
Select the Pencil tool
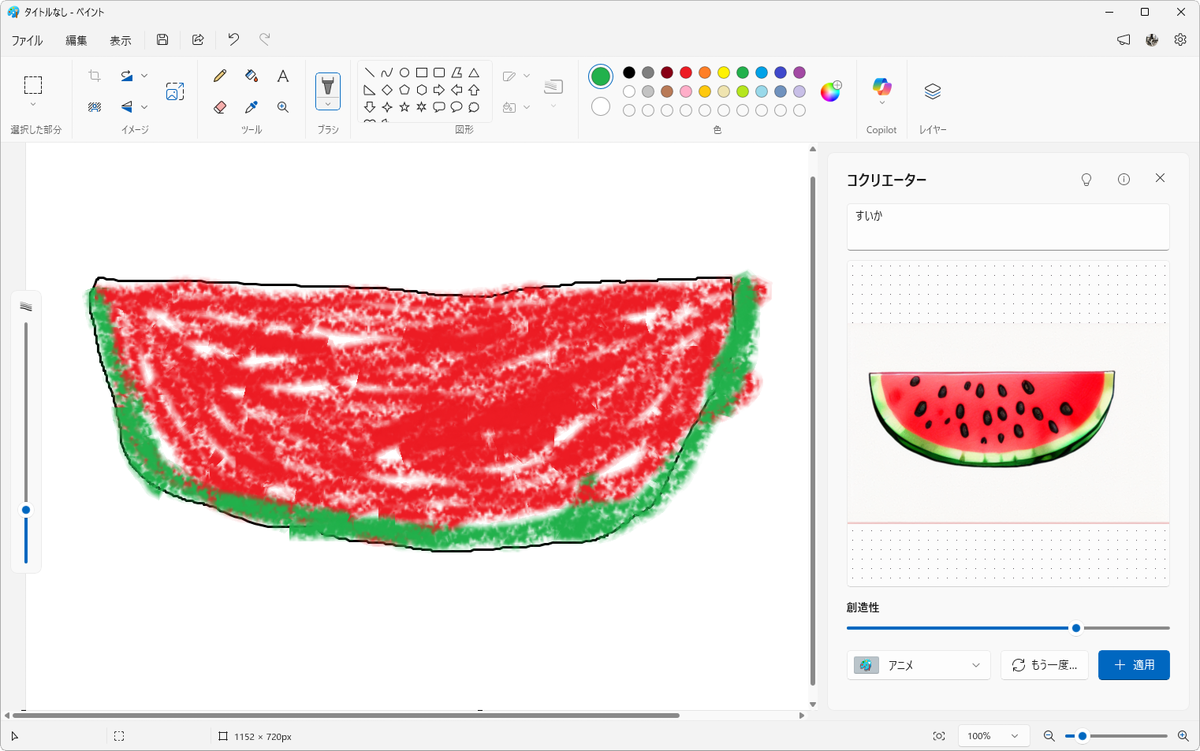220,76
